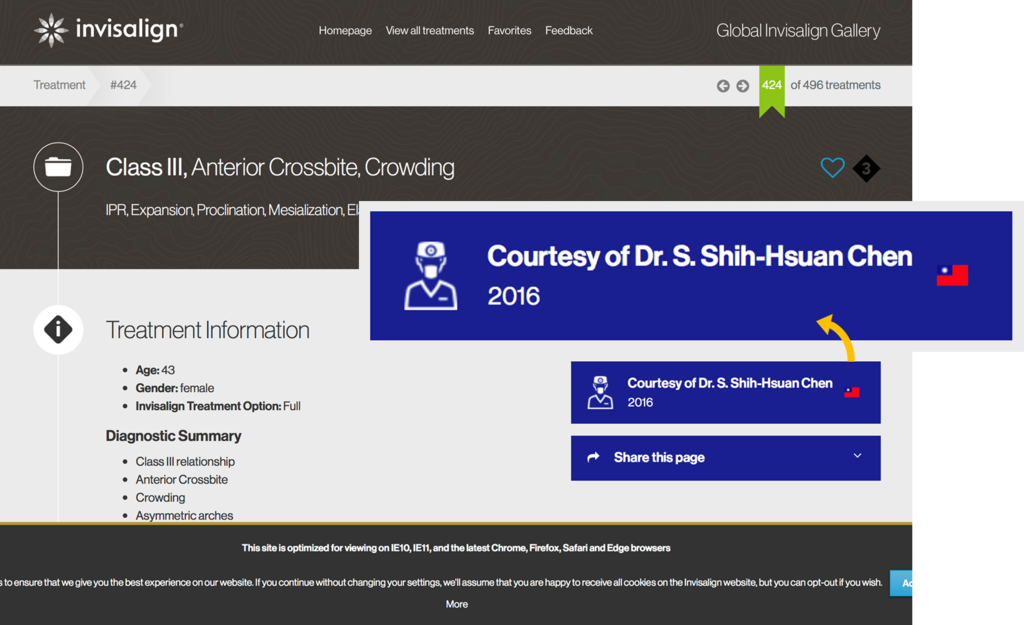
Task: Click 'Asymmetric arches' list item
Action: (x=184, y=515)
